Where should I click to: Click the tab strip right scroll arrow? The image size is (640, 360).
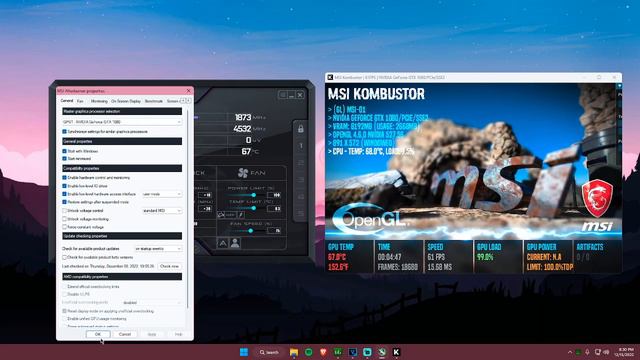click(x=188, y=101)
